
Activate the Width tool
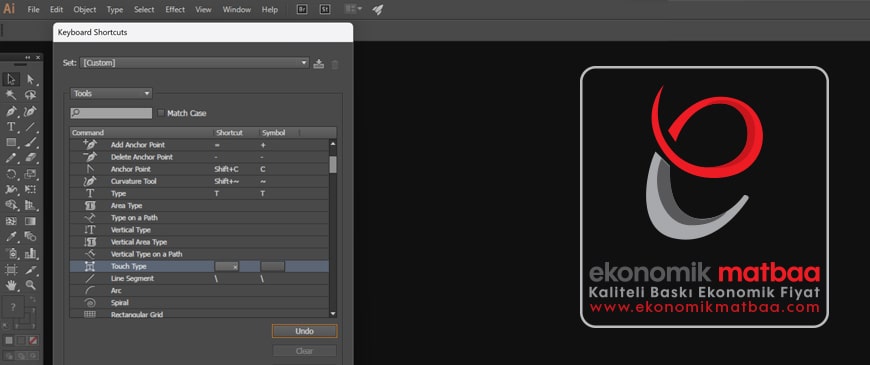pyautogui.click(x=11, y=190)
